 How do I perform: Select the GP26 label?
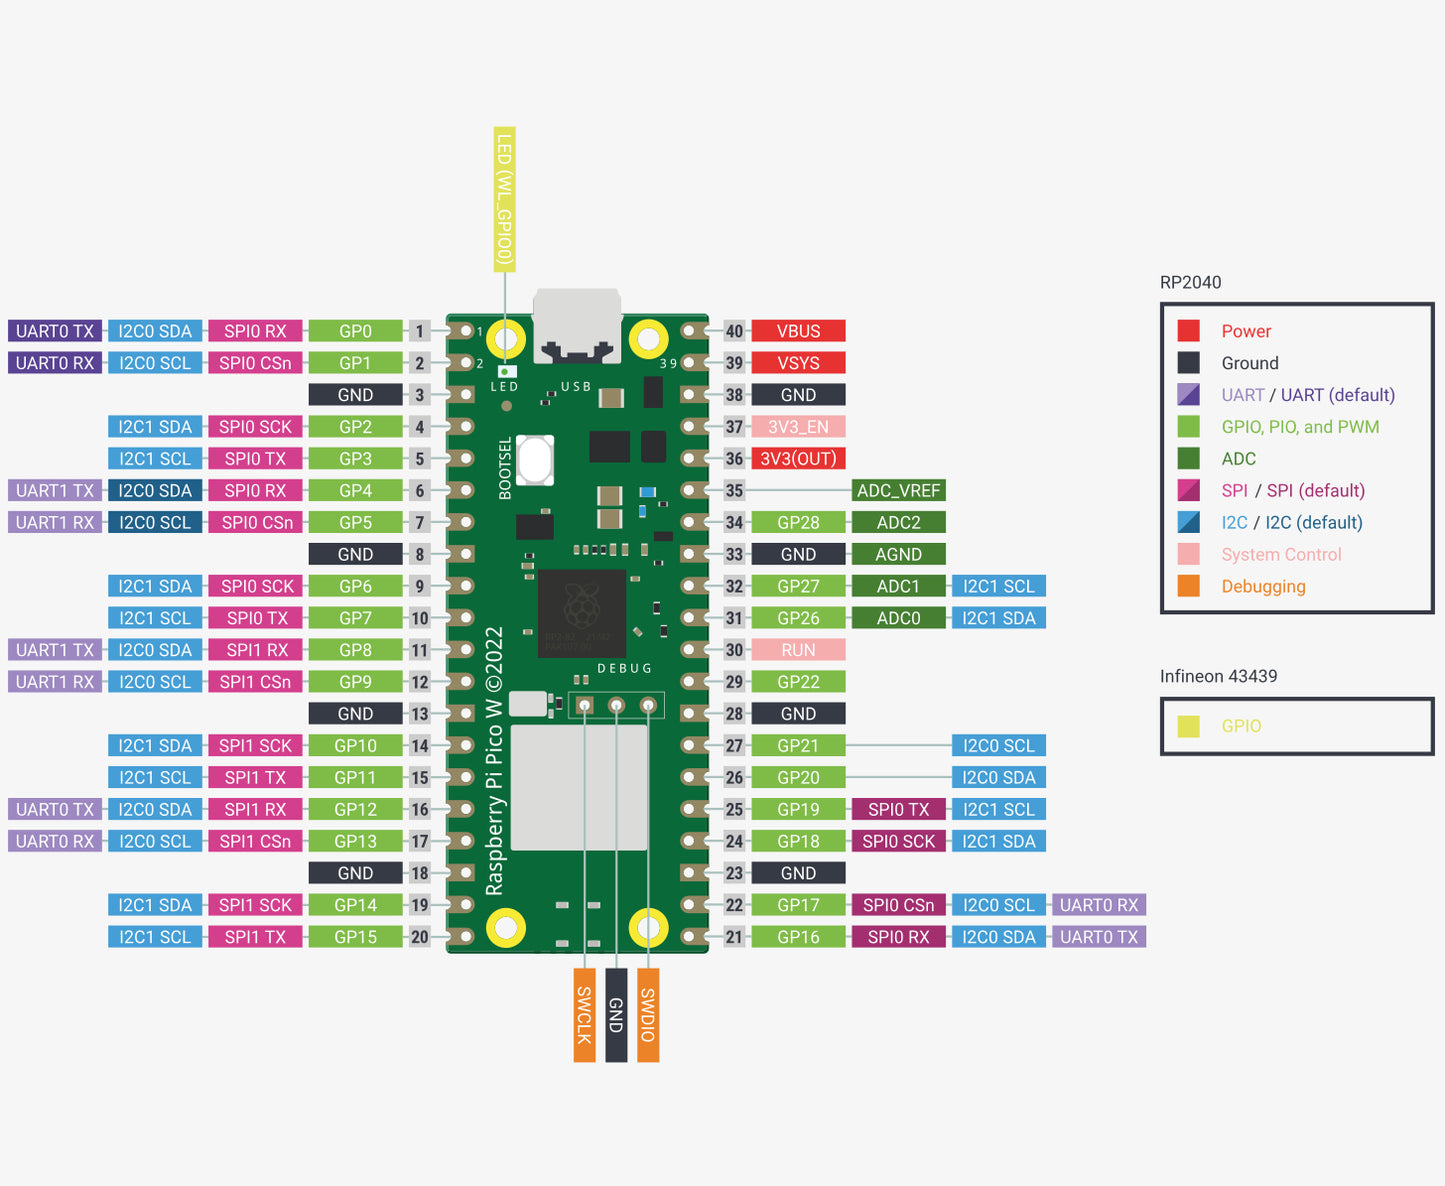click(798, 618)
